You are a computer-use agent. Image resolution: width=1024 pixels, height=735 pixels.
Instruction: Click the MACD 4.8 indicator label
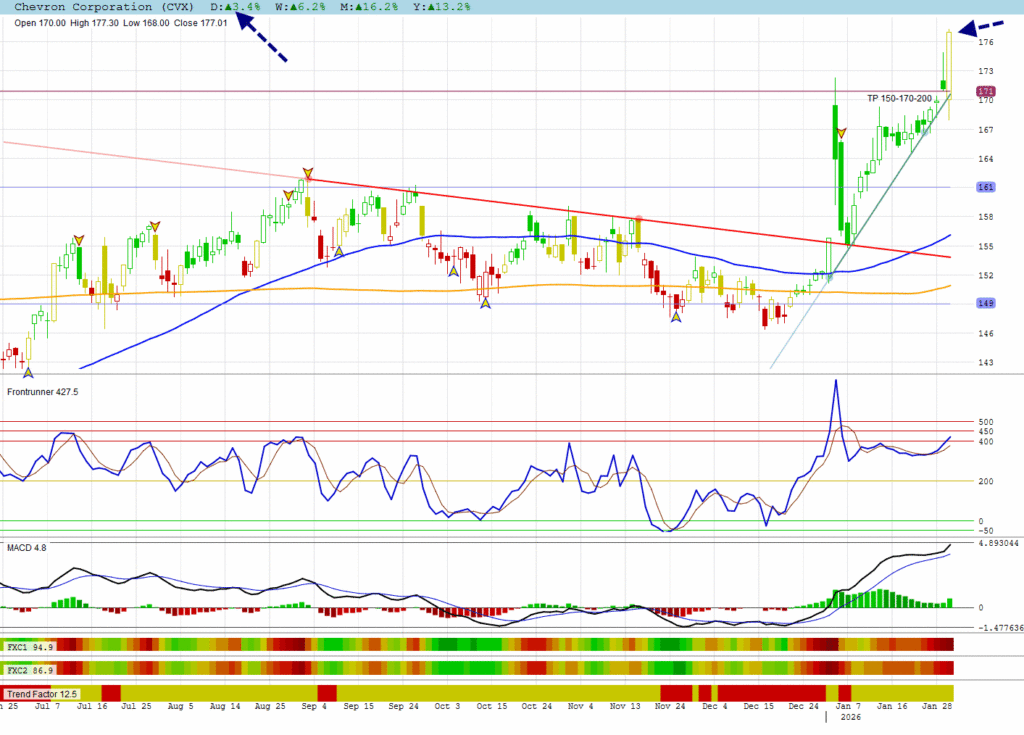click(x=26, y=547)
